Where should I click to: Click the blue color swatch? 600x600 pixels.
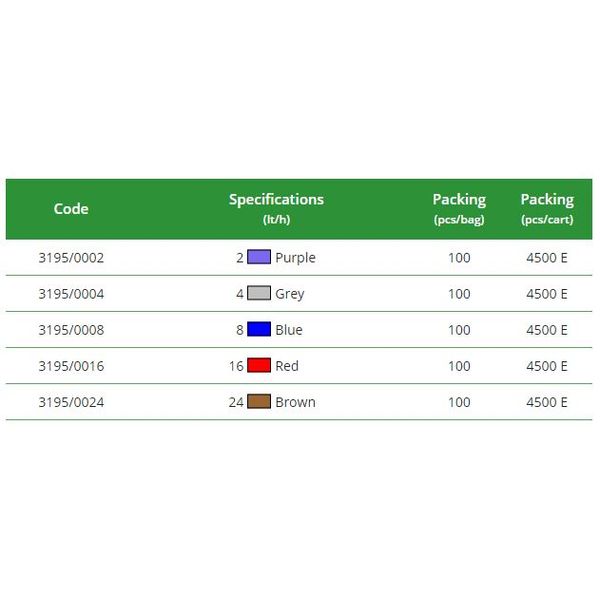259,329
